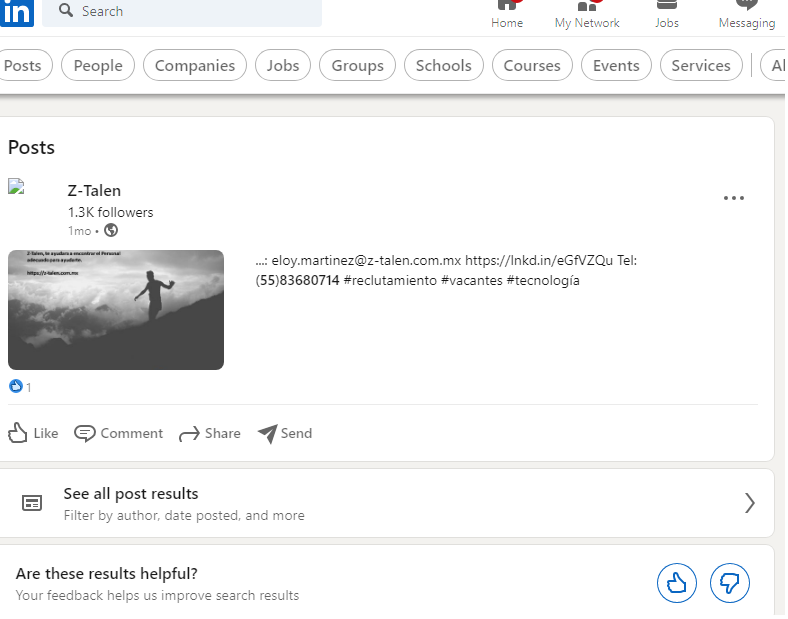Screen dimensions: 788x619
Task: Click the #reclutamiento hashtag
Action: coord(390,280)
